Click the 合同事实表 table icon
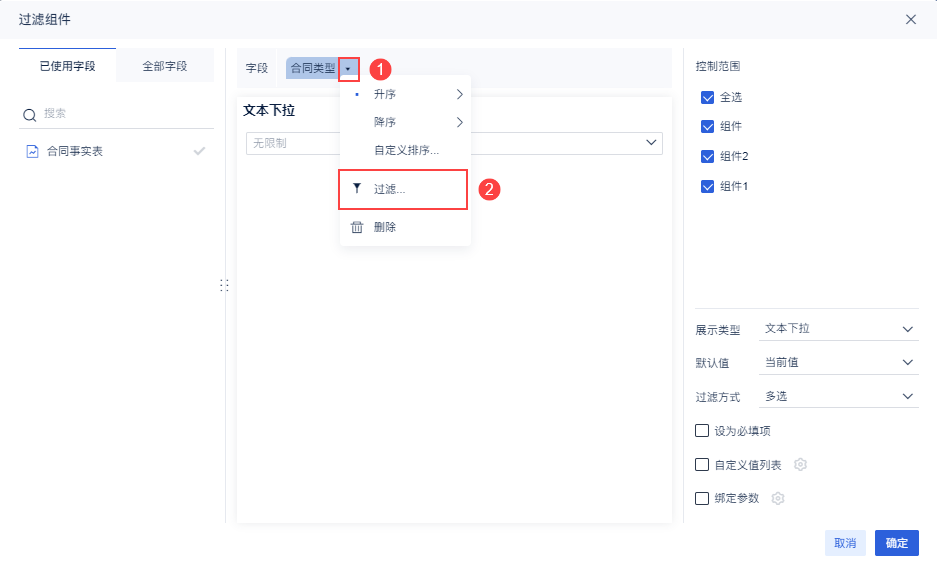Screen dimensions: 937x564 tap(32, 152)
